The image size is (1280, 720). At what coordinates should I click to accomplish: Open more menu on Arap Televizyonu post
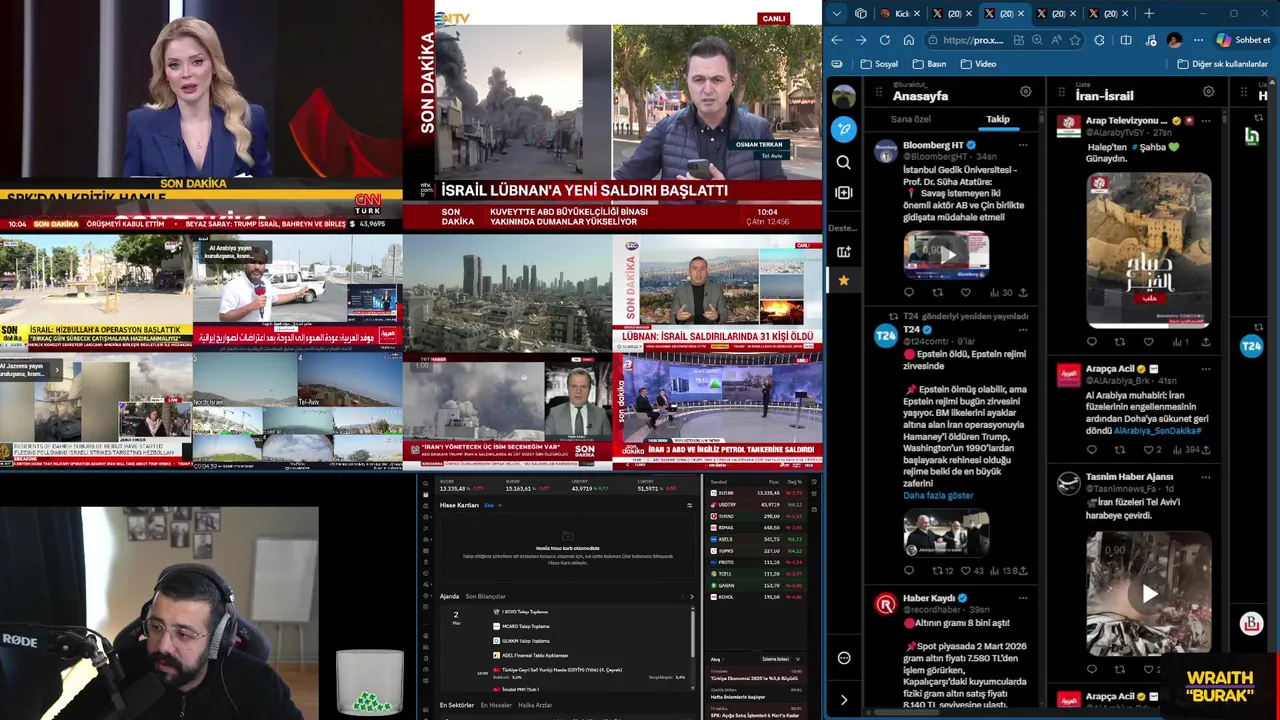click(x=1206, y=121)
